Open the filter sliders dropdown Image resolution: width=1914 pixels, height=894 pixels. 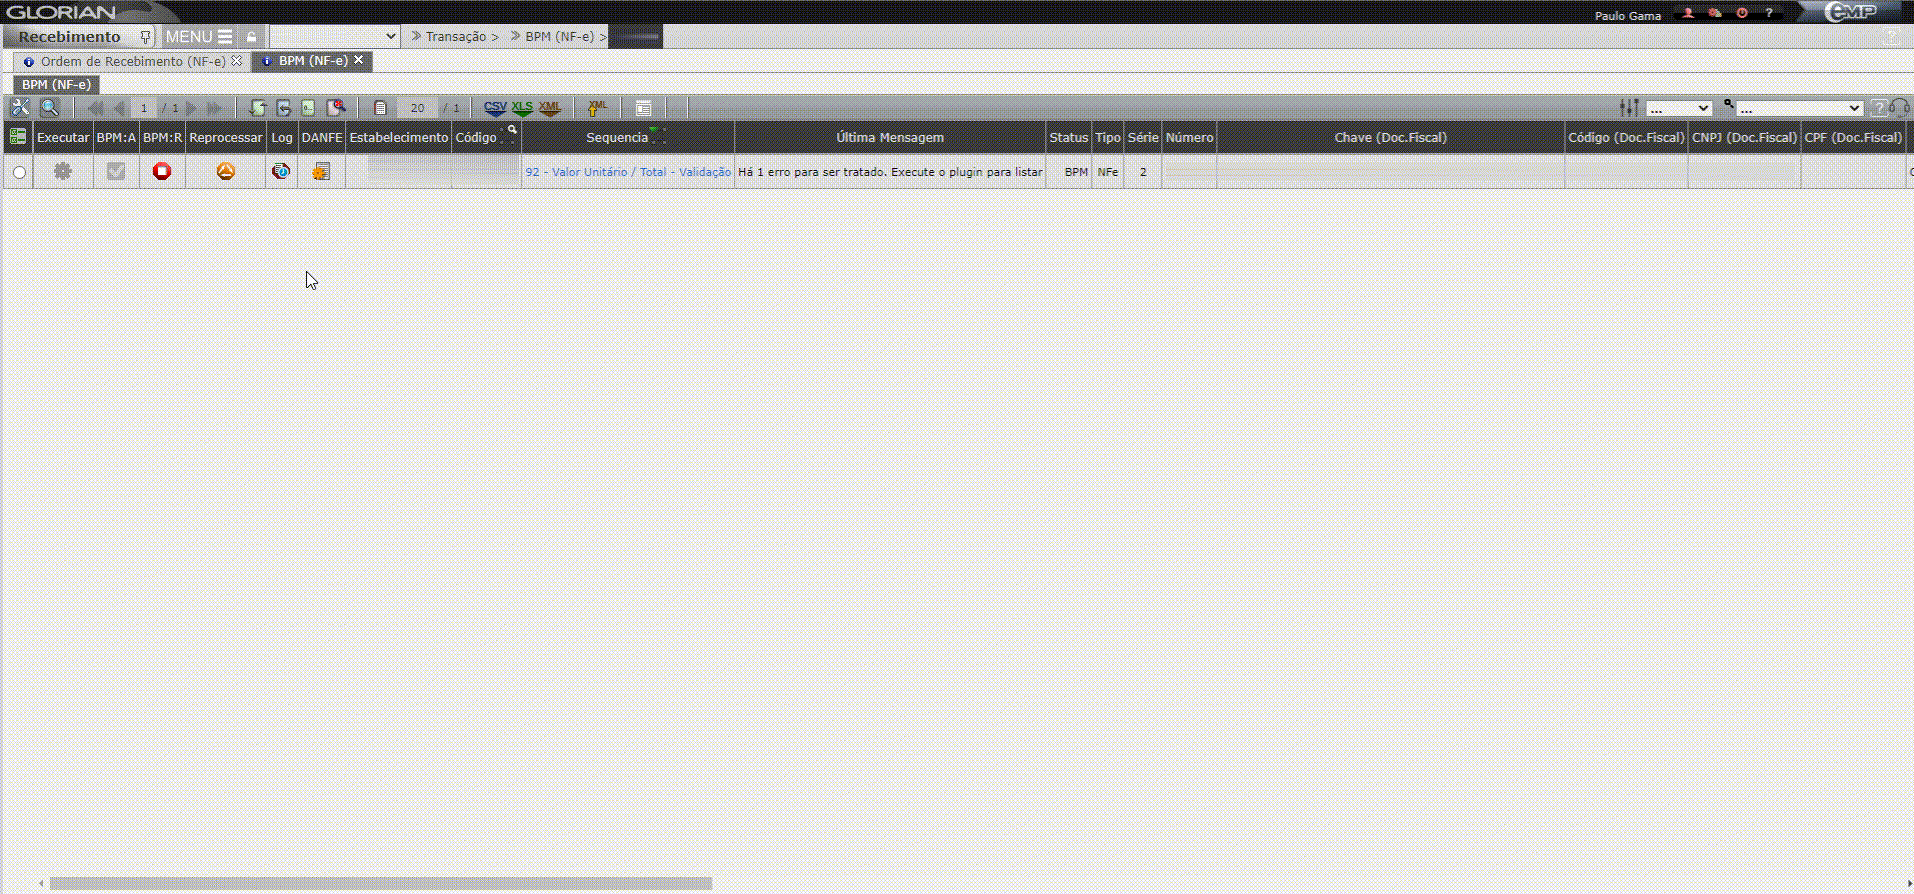click(x=1679, y=108)
